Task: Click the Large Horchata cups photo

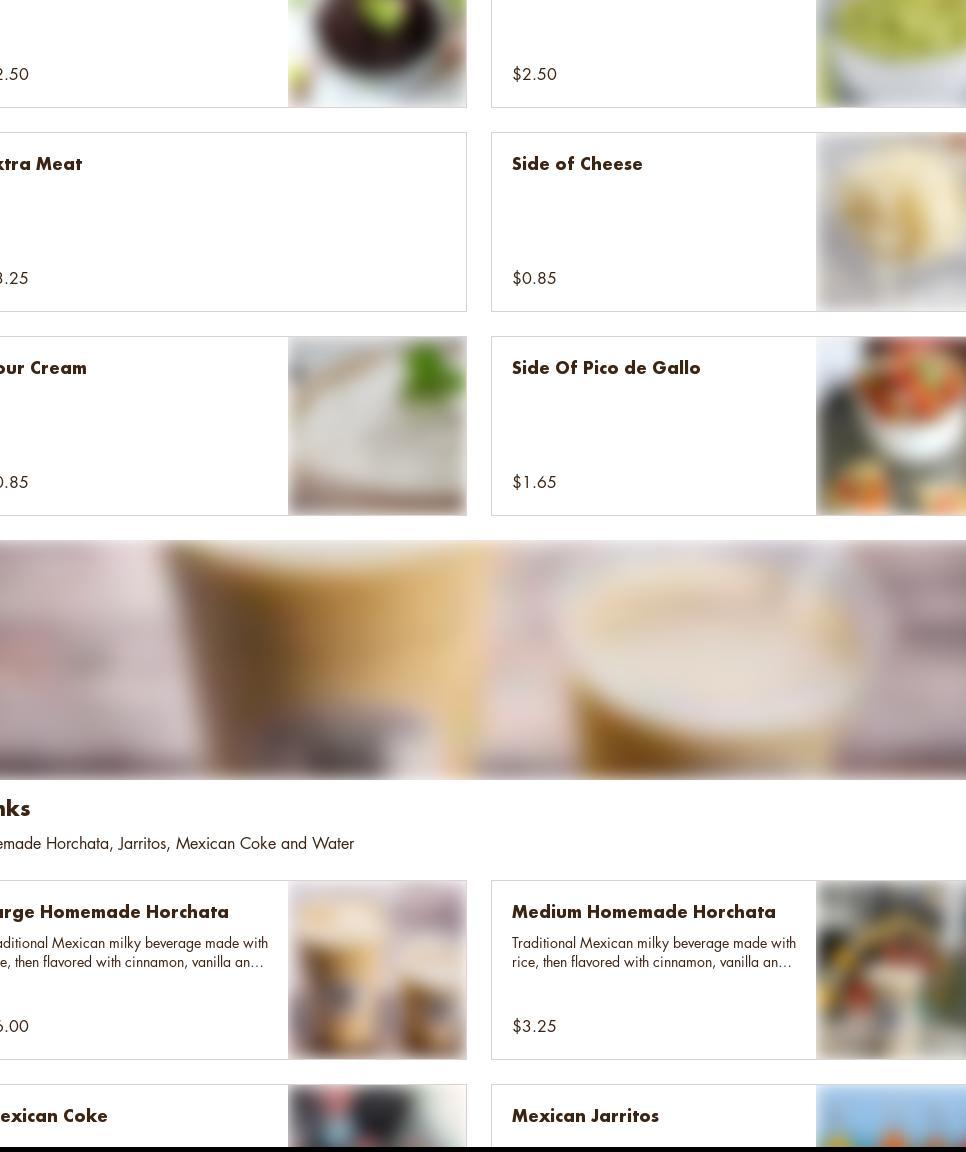Action: coord(377,970)
